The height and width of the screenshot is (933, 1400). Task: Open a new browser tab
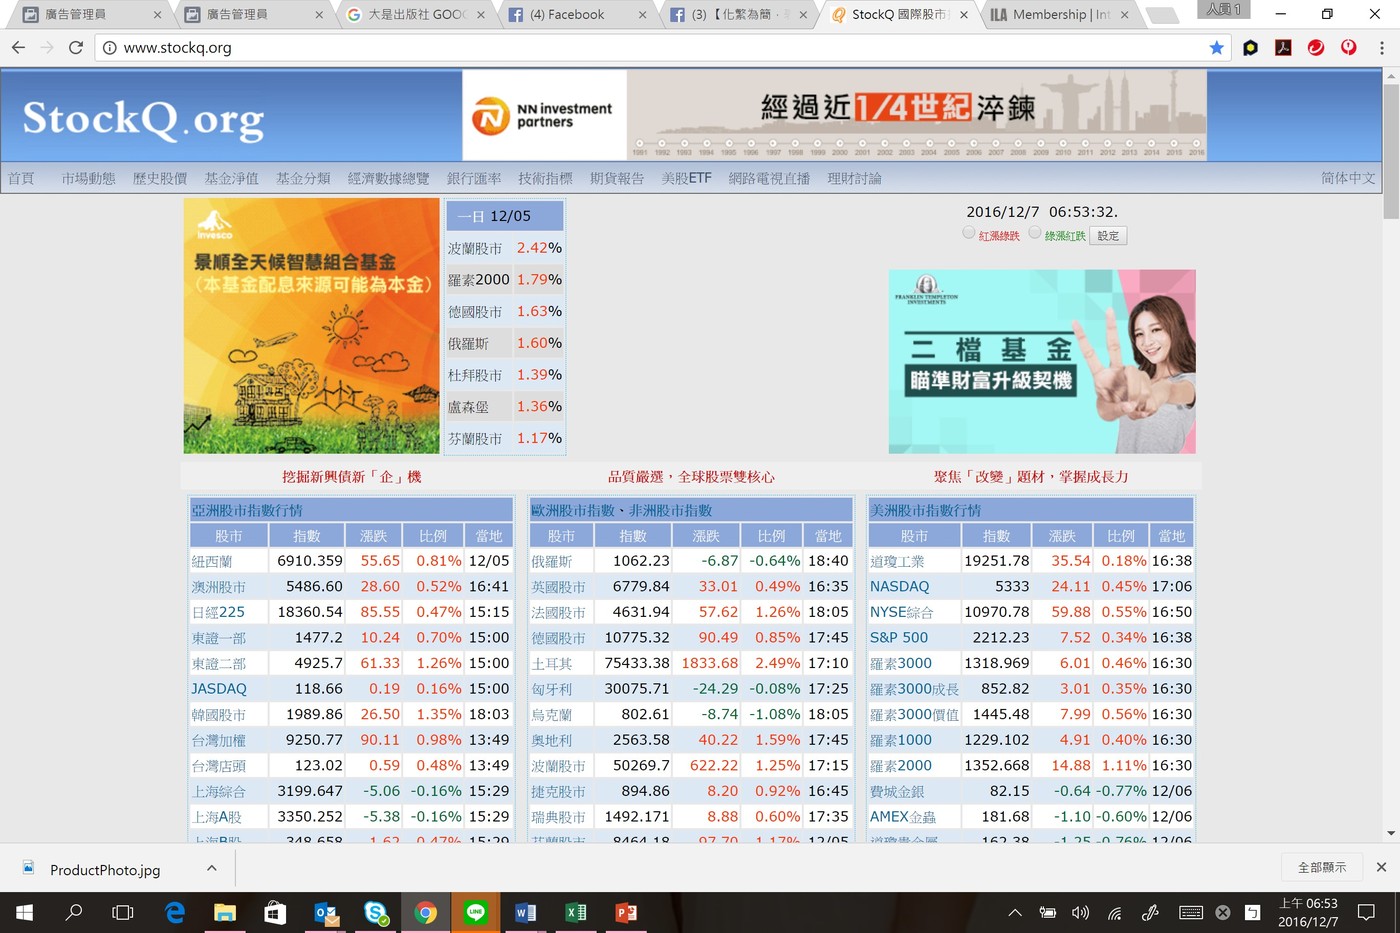coord(1161,15)
